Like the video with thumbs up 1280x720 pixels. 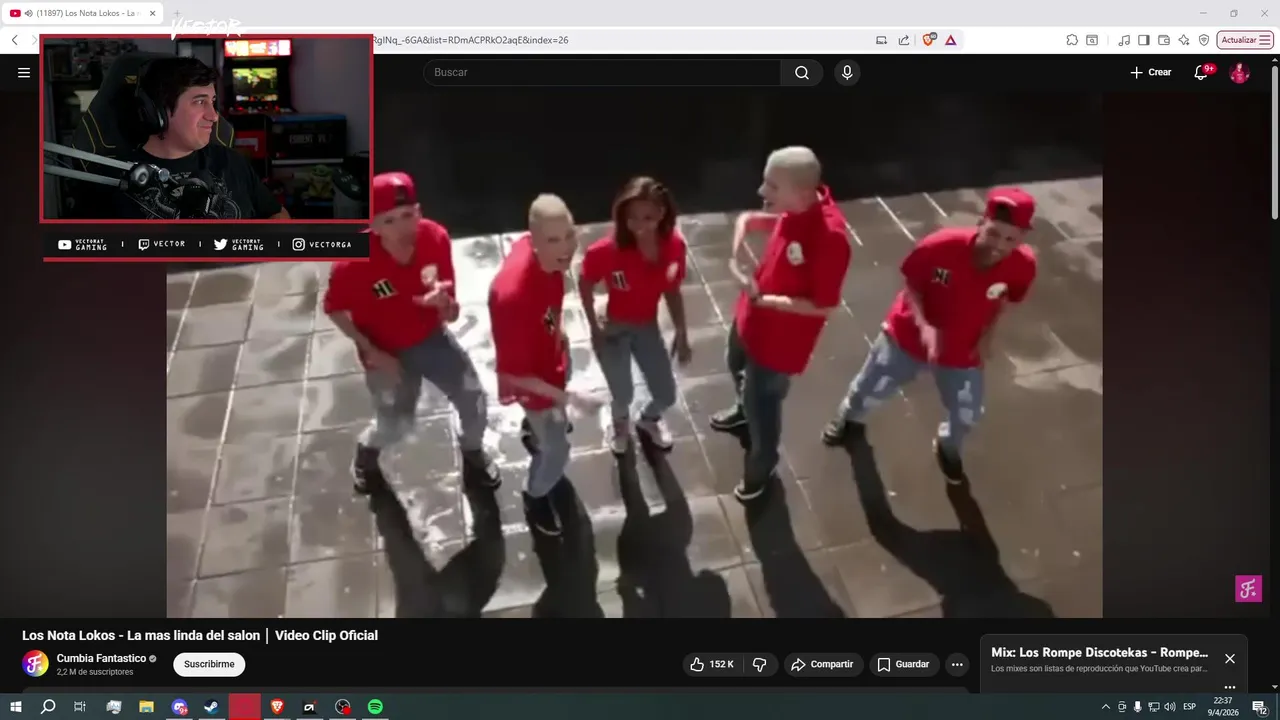(712, 664)
